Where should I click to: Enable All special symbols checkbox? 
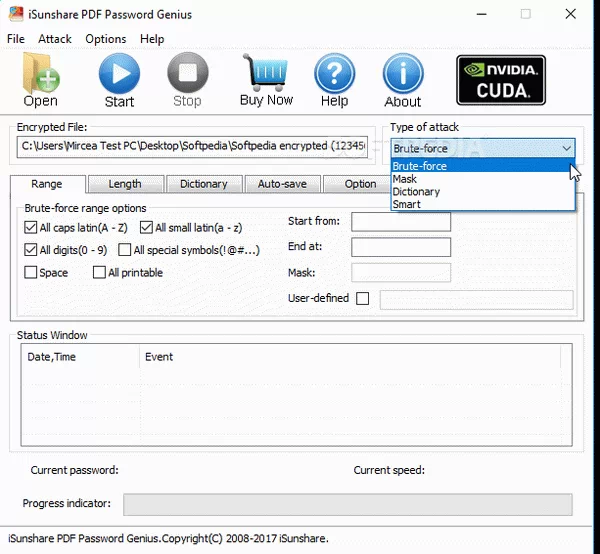[x=124, y=249]
